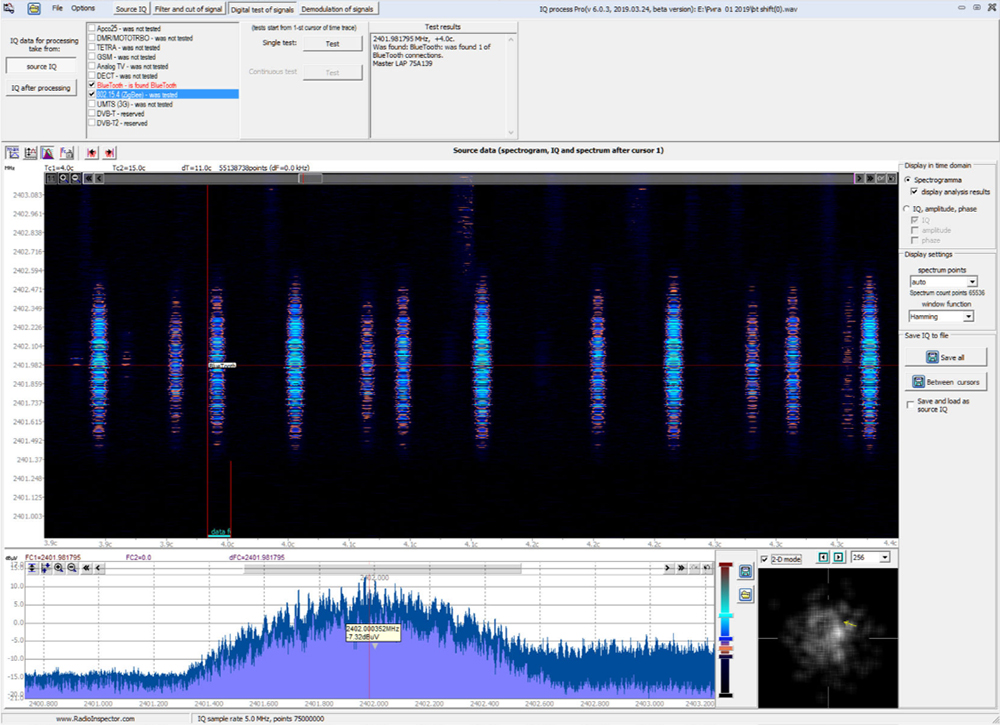Switch to Demodulation of signals tab

point(337,8)
